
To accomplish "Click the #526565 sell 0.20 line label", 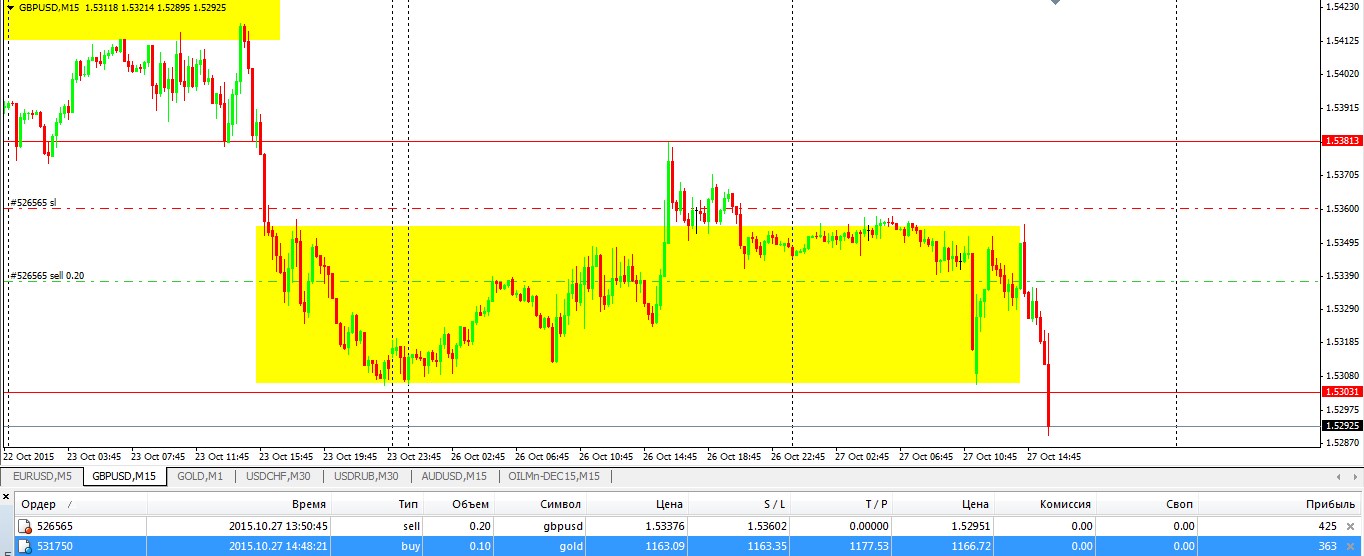I will (47, 275).
